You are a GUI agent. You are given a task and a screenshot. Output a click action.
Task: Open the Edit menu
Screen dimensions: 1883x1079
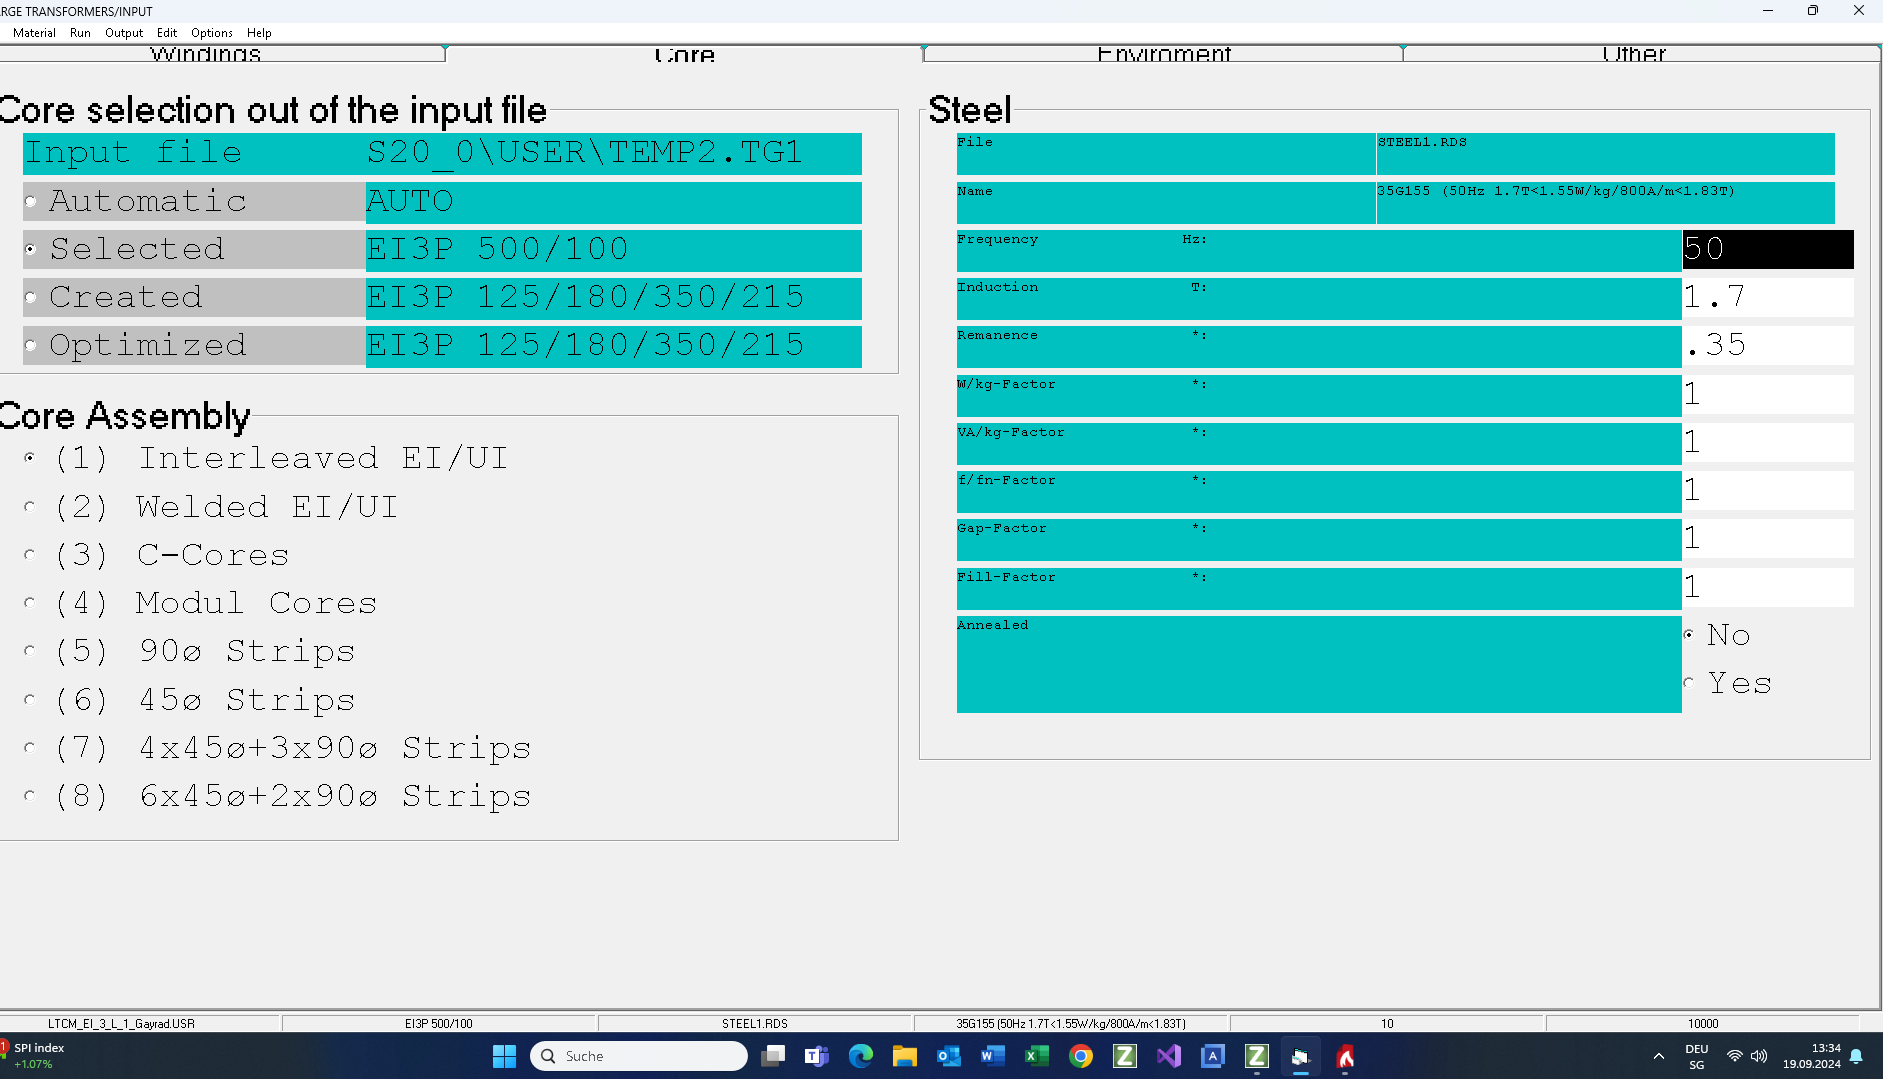167,33
